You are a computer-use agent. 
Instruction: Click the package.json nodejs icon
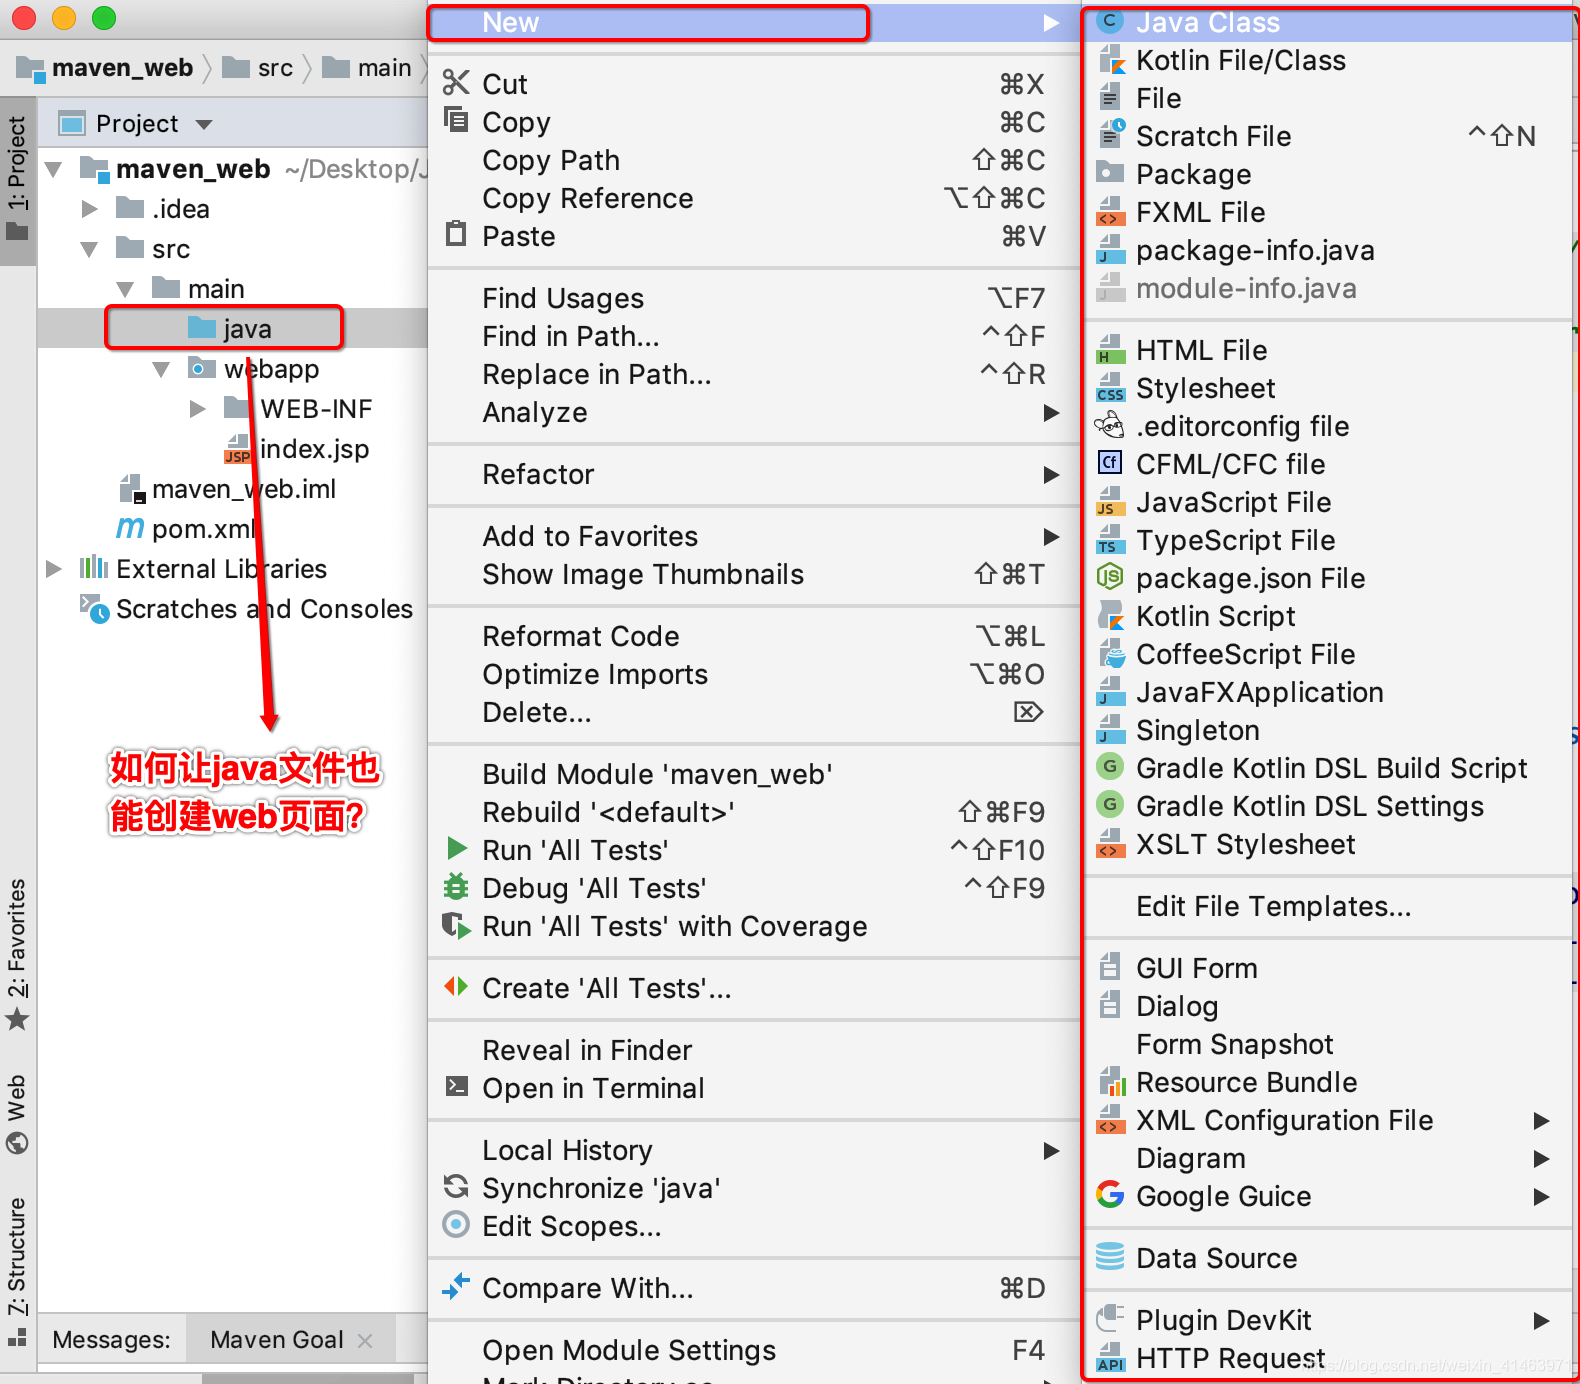[x=1110, y=576]
